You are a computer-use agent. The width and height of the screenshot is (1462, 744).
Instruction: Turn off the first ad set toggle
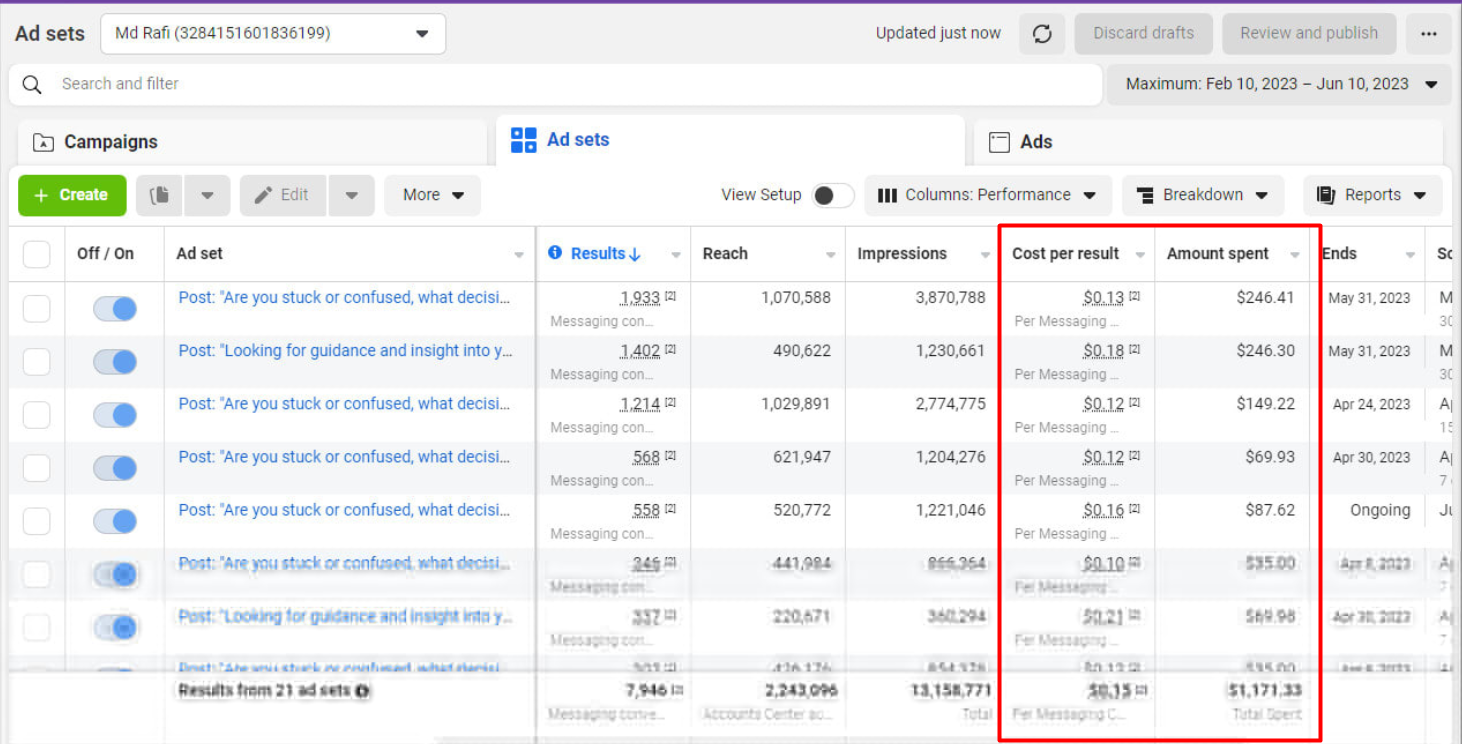115,309
